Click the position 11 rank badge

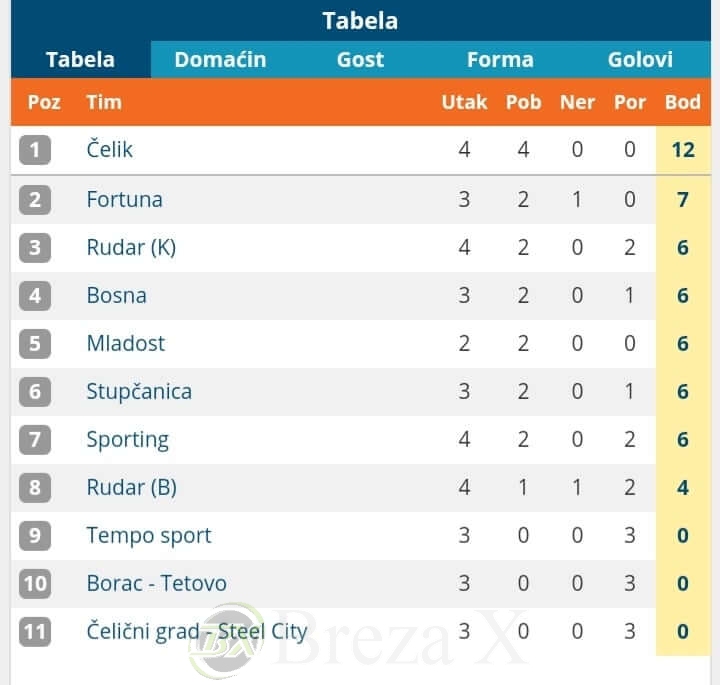pos(35,631)
